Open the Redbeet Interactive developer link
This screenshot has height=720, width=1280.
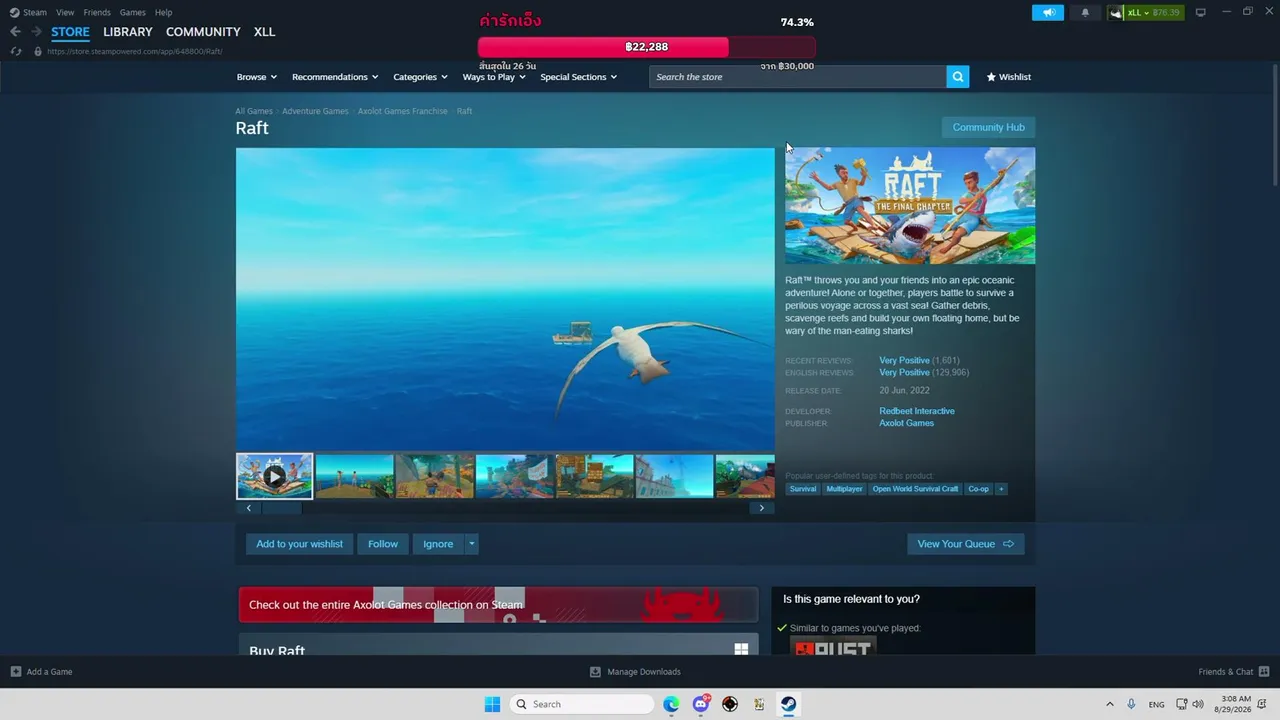pos(917,411)
